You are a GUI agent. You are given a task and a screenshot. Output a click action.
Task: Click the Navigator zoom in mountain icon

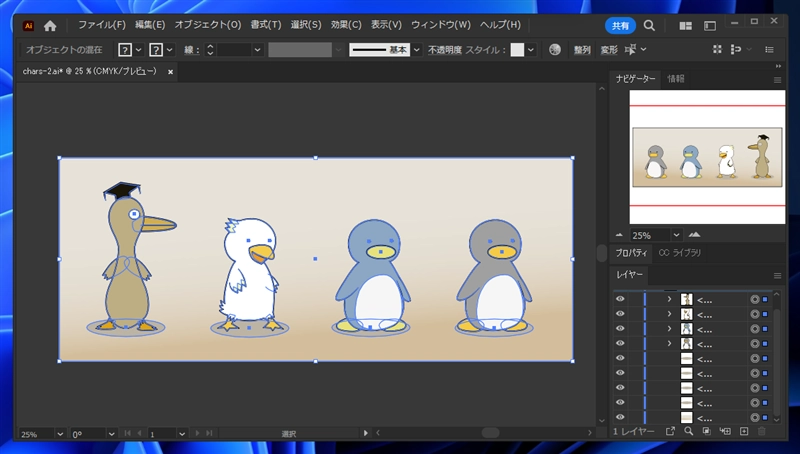694,235
